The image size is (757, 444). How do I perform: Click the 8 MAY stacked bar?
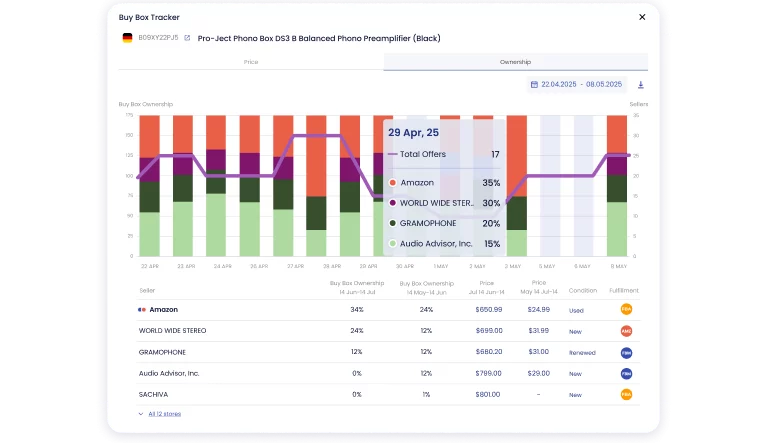point(617,186)
